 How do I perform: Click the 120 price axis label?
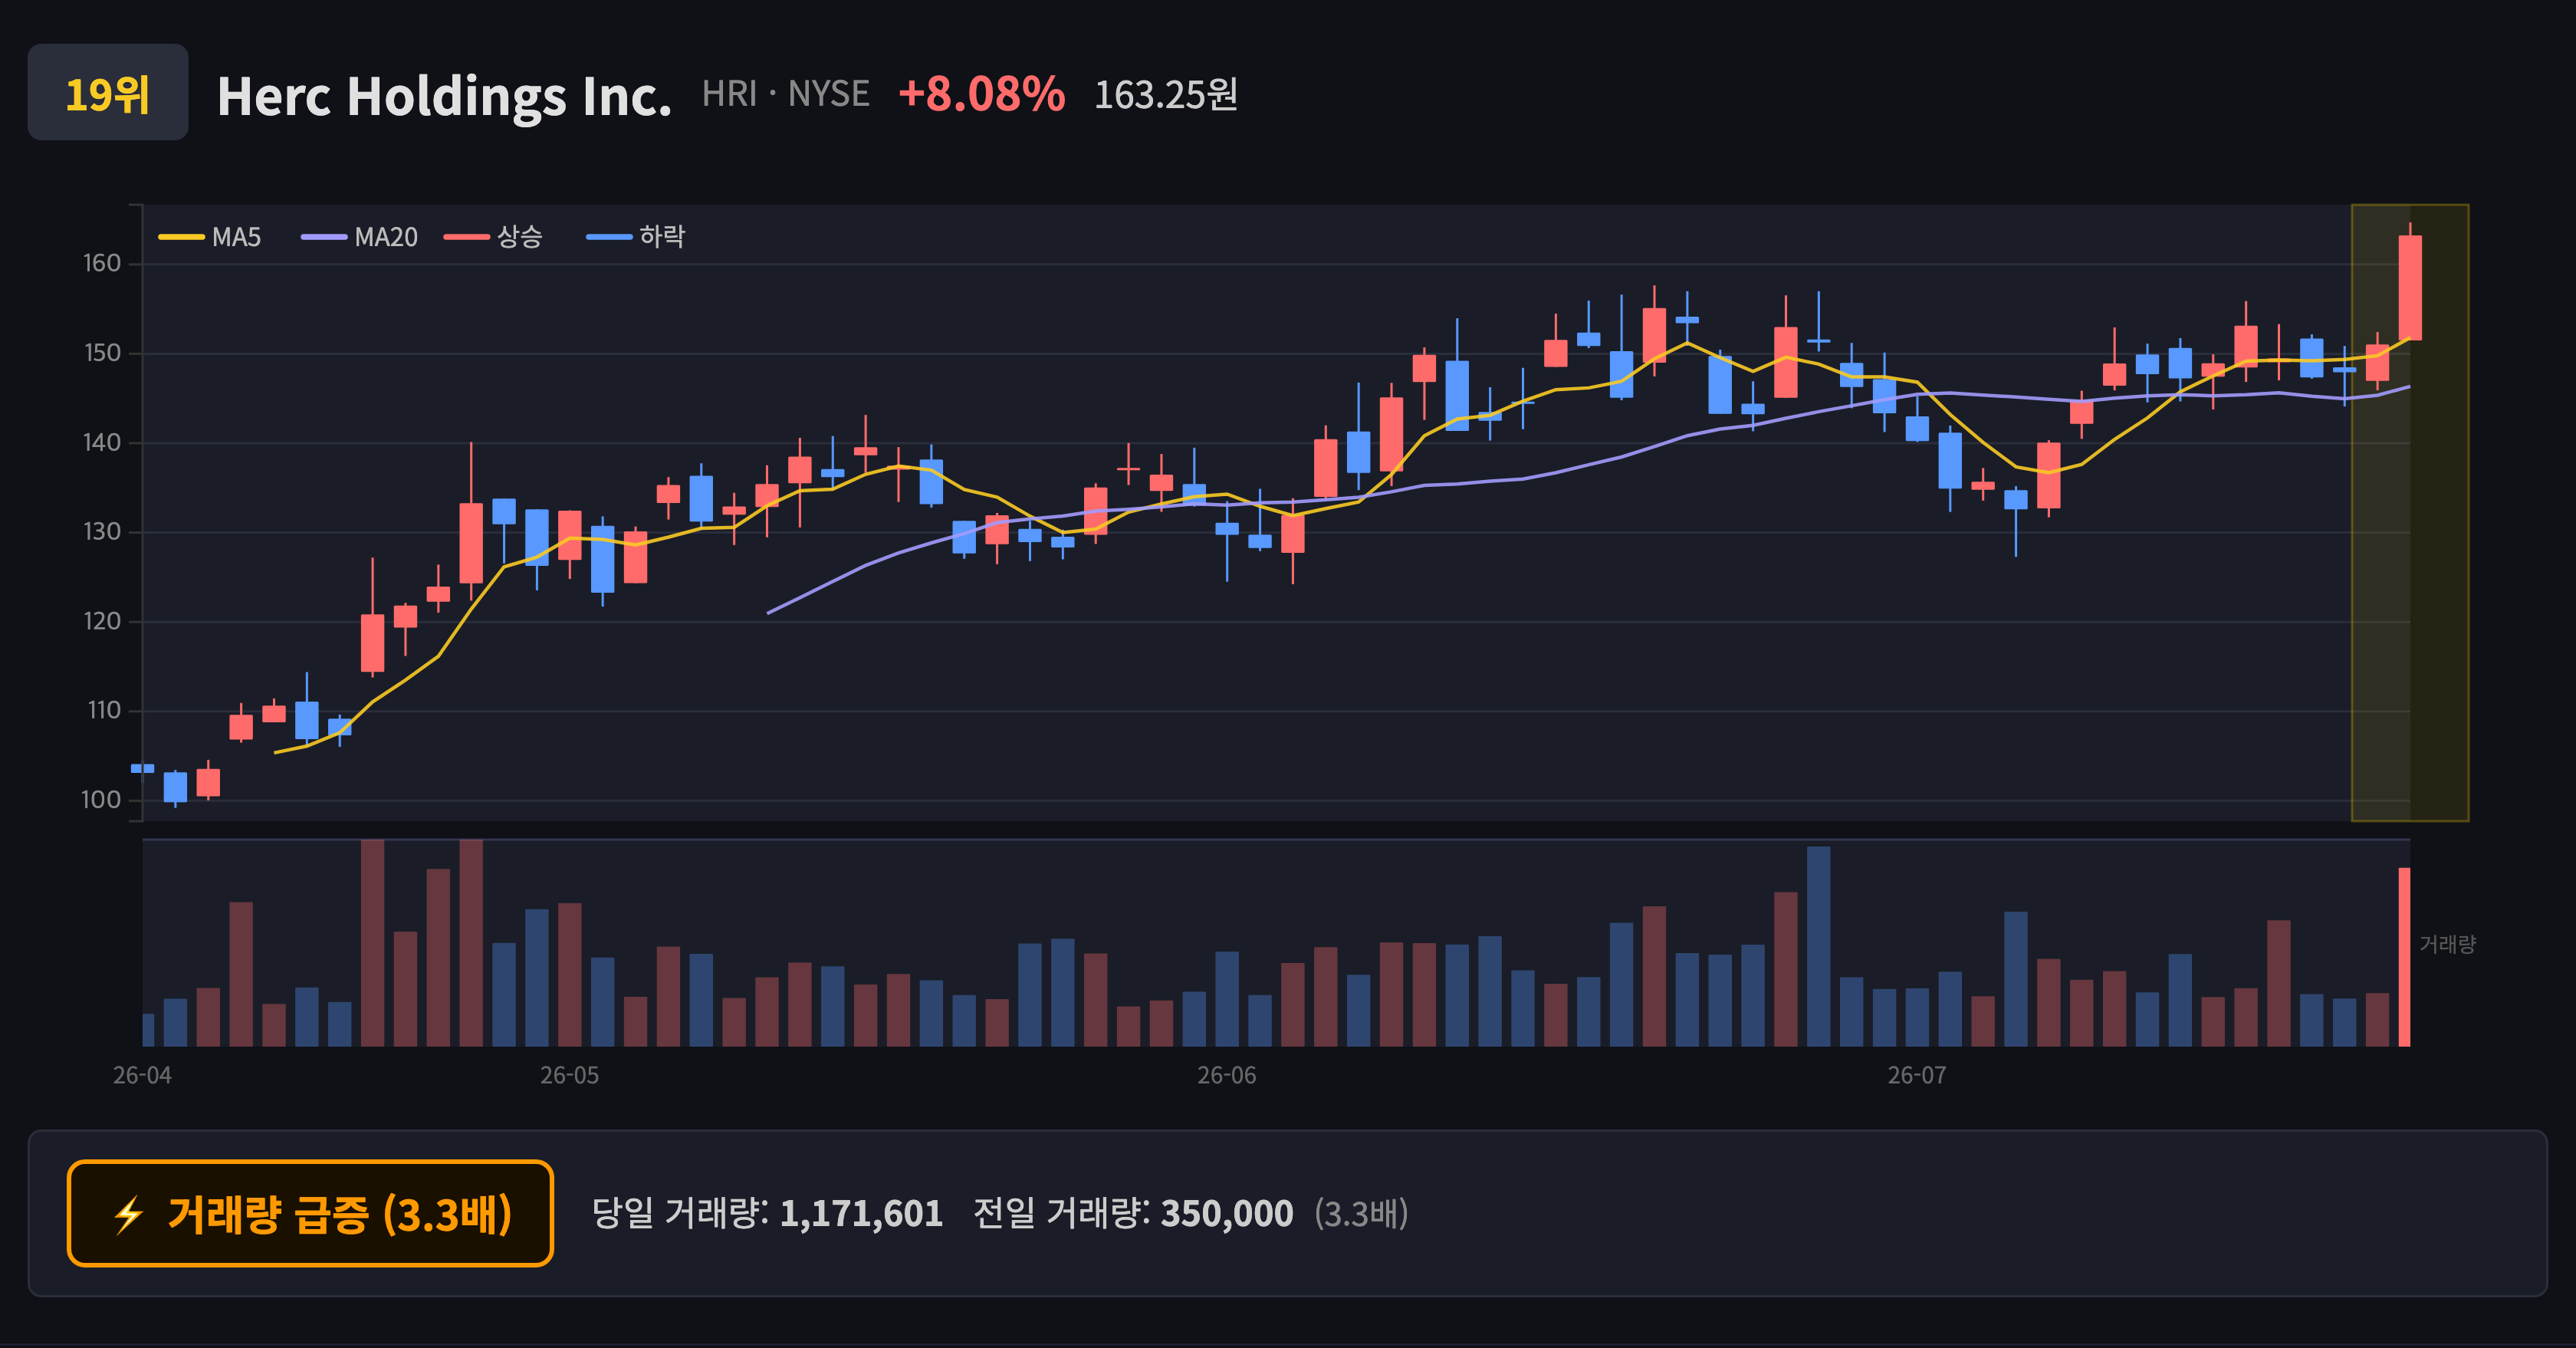click(x=101, y=622)
